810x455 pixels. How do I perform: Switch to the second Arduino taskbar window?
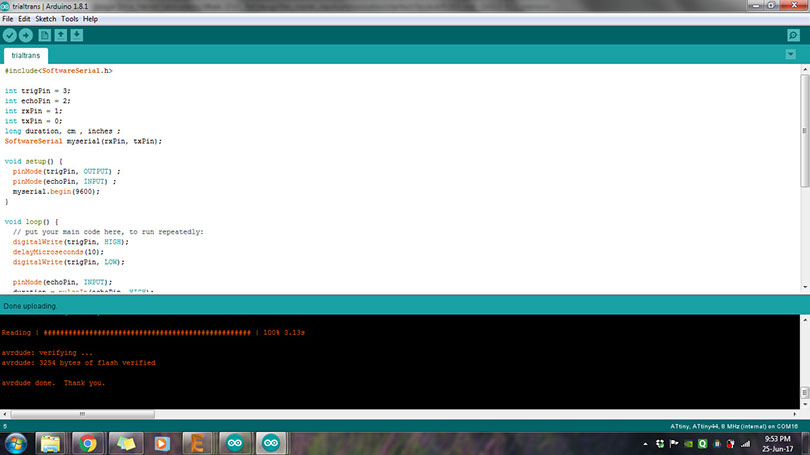point(271,444)
